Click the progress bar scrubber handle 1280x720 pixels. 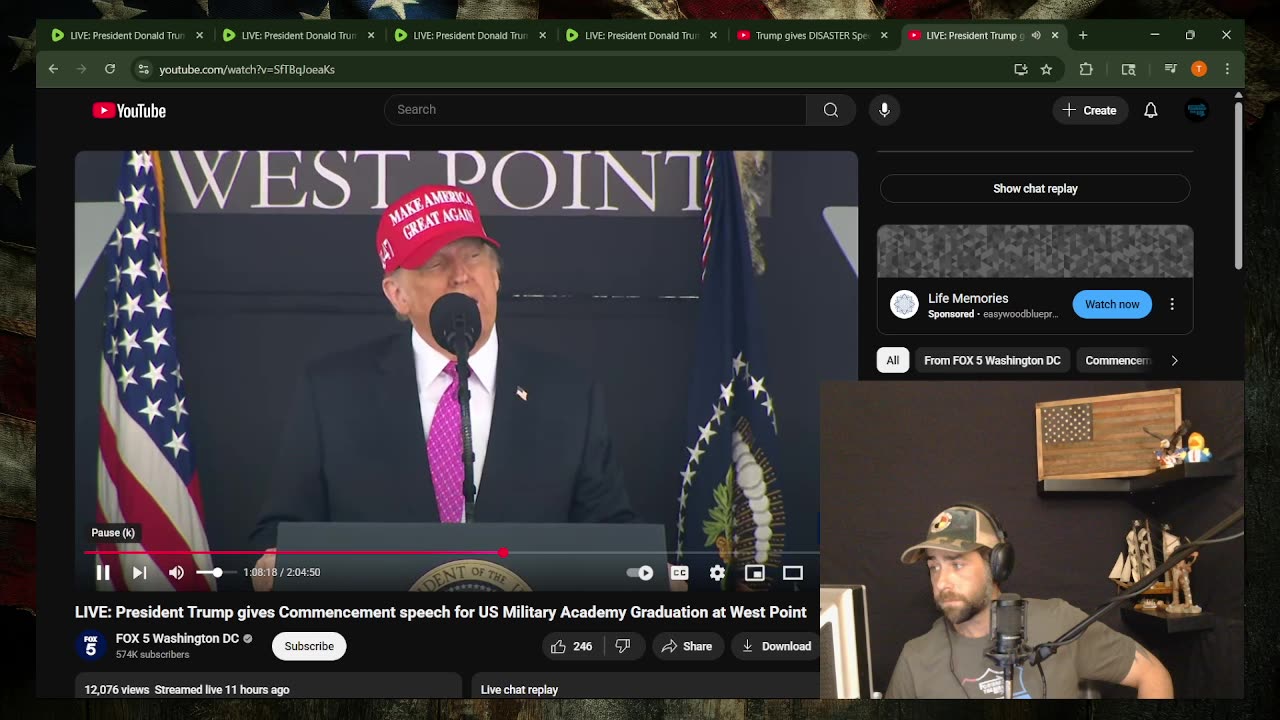coord(503,552)
